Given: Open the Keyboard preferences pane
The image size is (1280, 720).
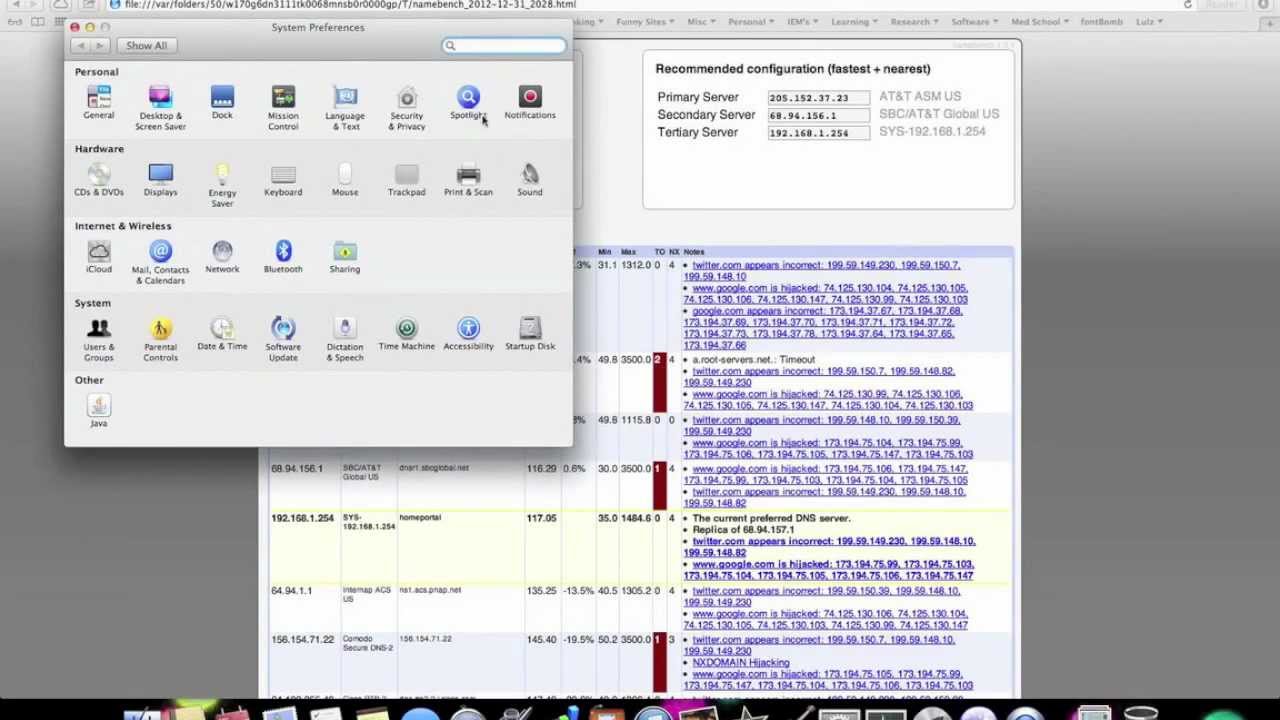Looking at the screenshot, I should point(283,180).
